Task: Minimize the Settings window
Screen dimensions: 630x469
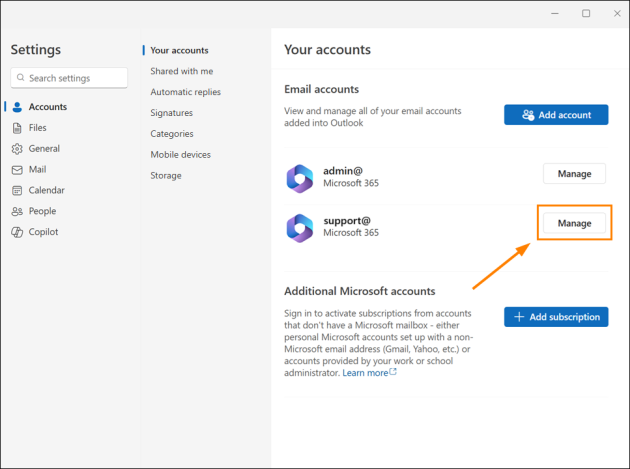Action: point(555,13)
